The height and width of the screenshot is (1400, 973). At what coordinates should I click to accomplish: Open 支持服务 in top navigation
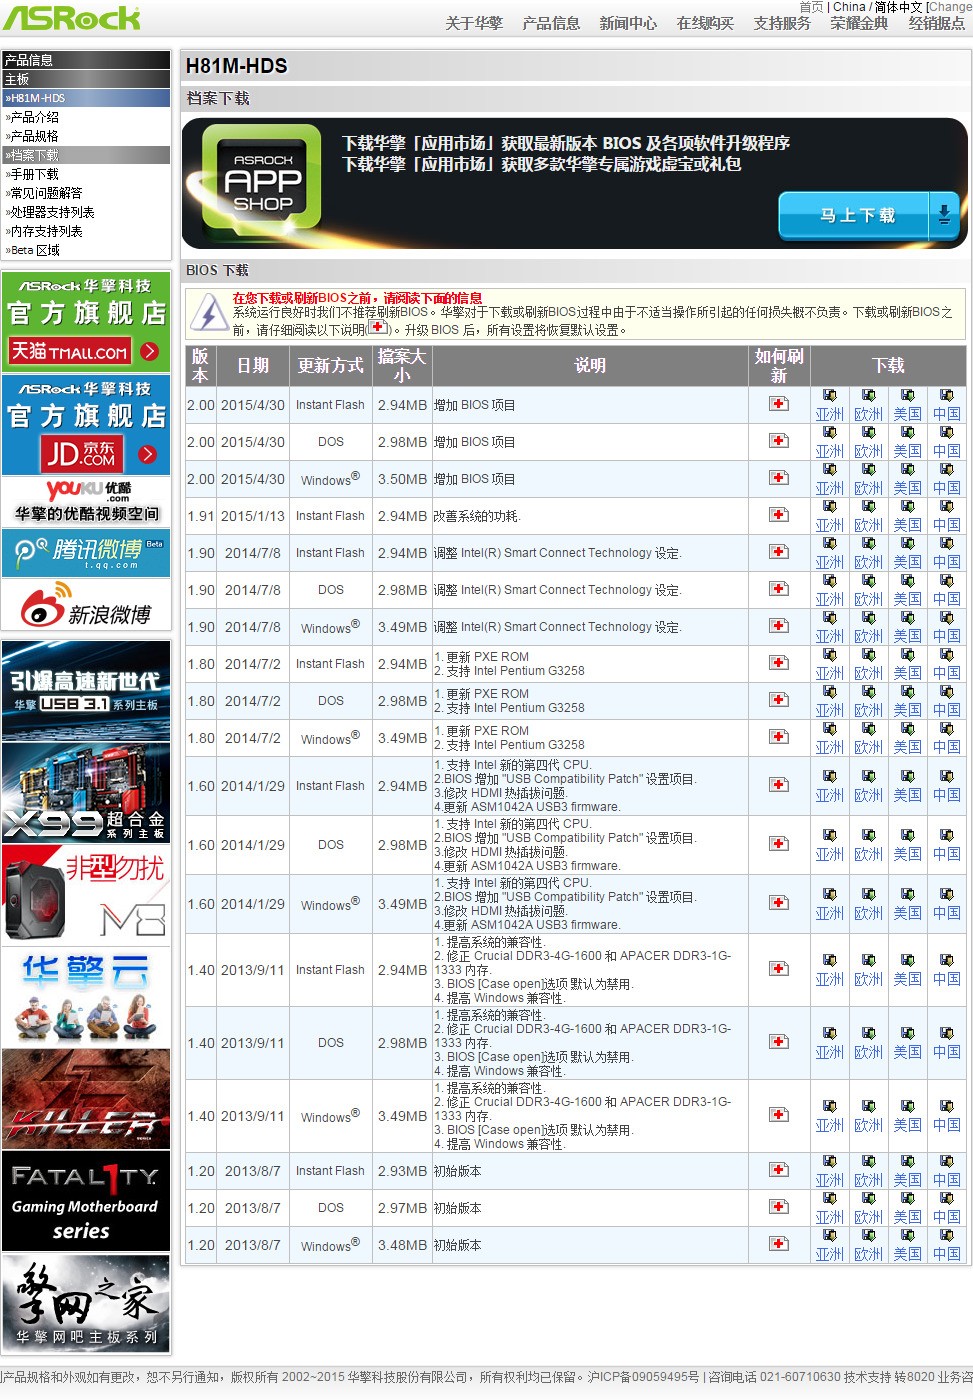(782, 23)
